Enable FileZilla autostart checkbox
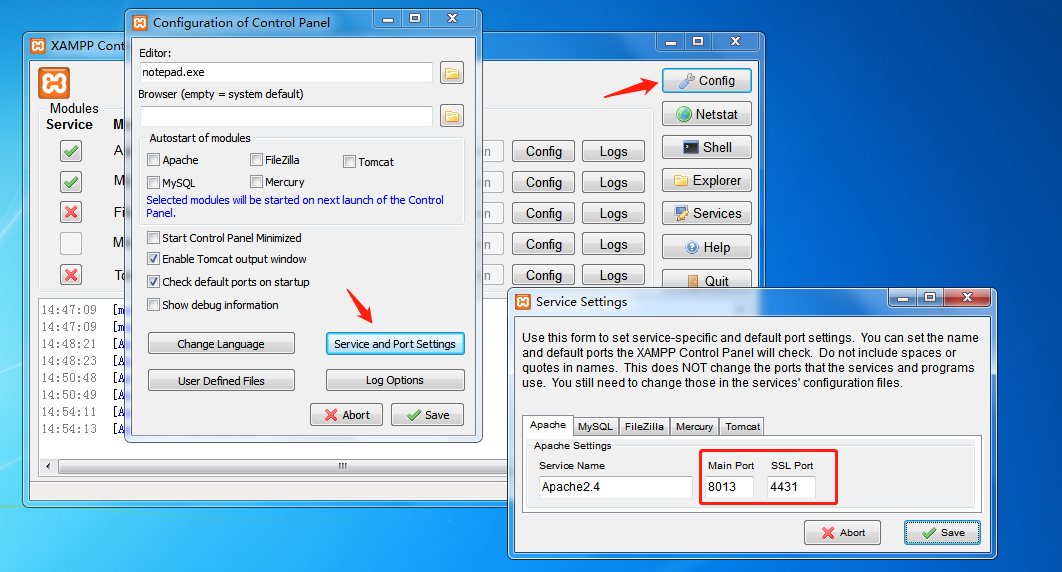The image size is (1062, 572). point(256,160)
